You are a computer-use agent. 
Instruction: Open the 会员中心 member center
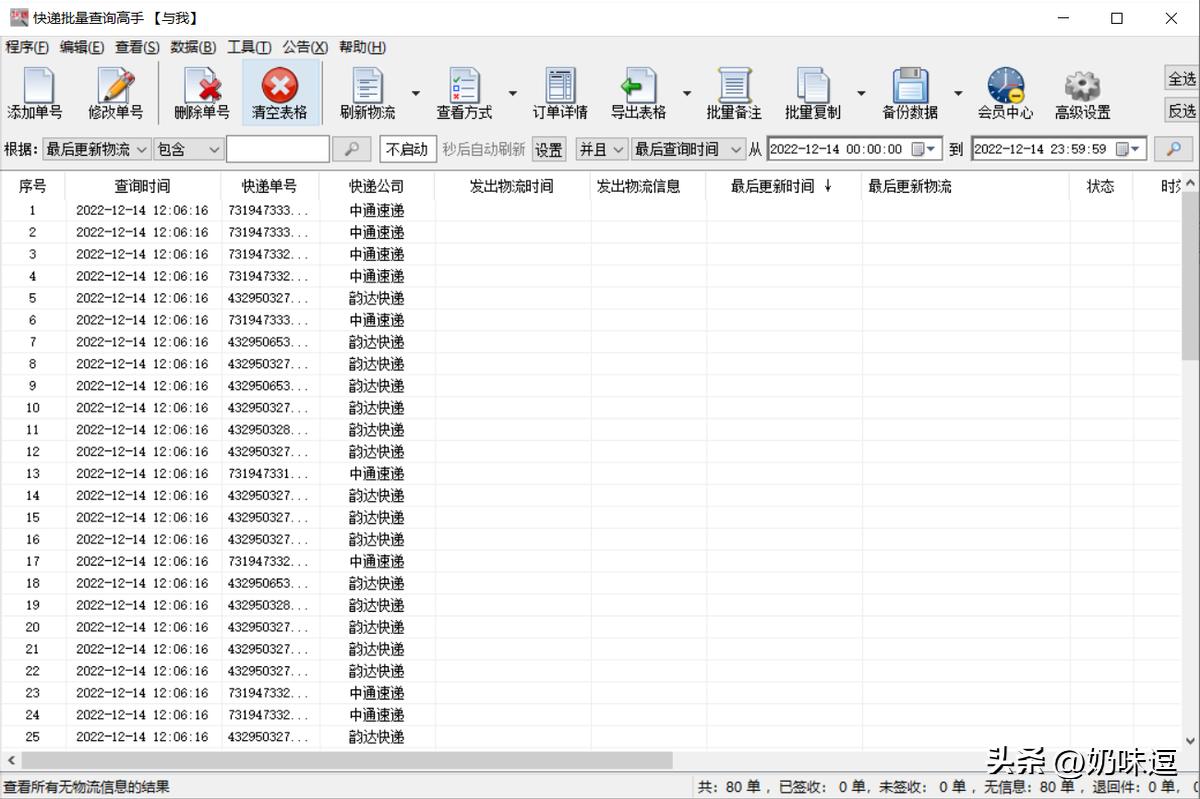pos(1007,91)
